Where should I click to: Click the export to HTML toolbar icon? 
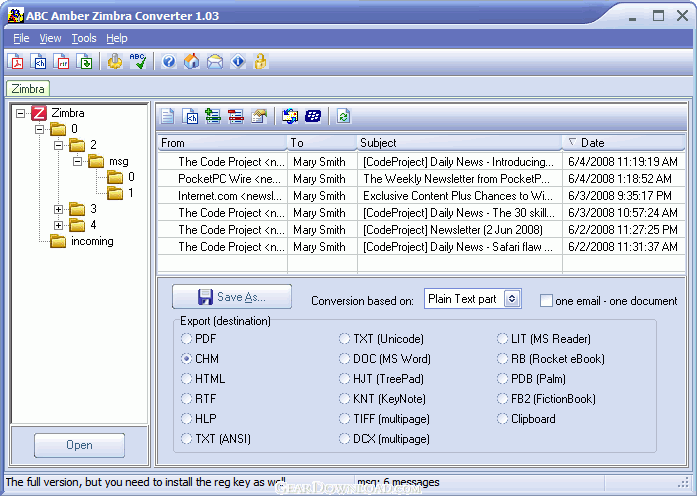pos(39,61)
